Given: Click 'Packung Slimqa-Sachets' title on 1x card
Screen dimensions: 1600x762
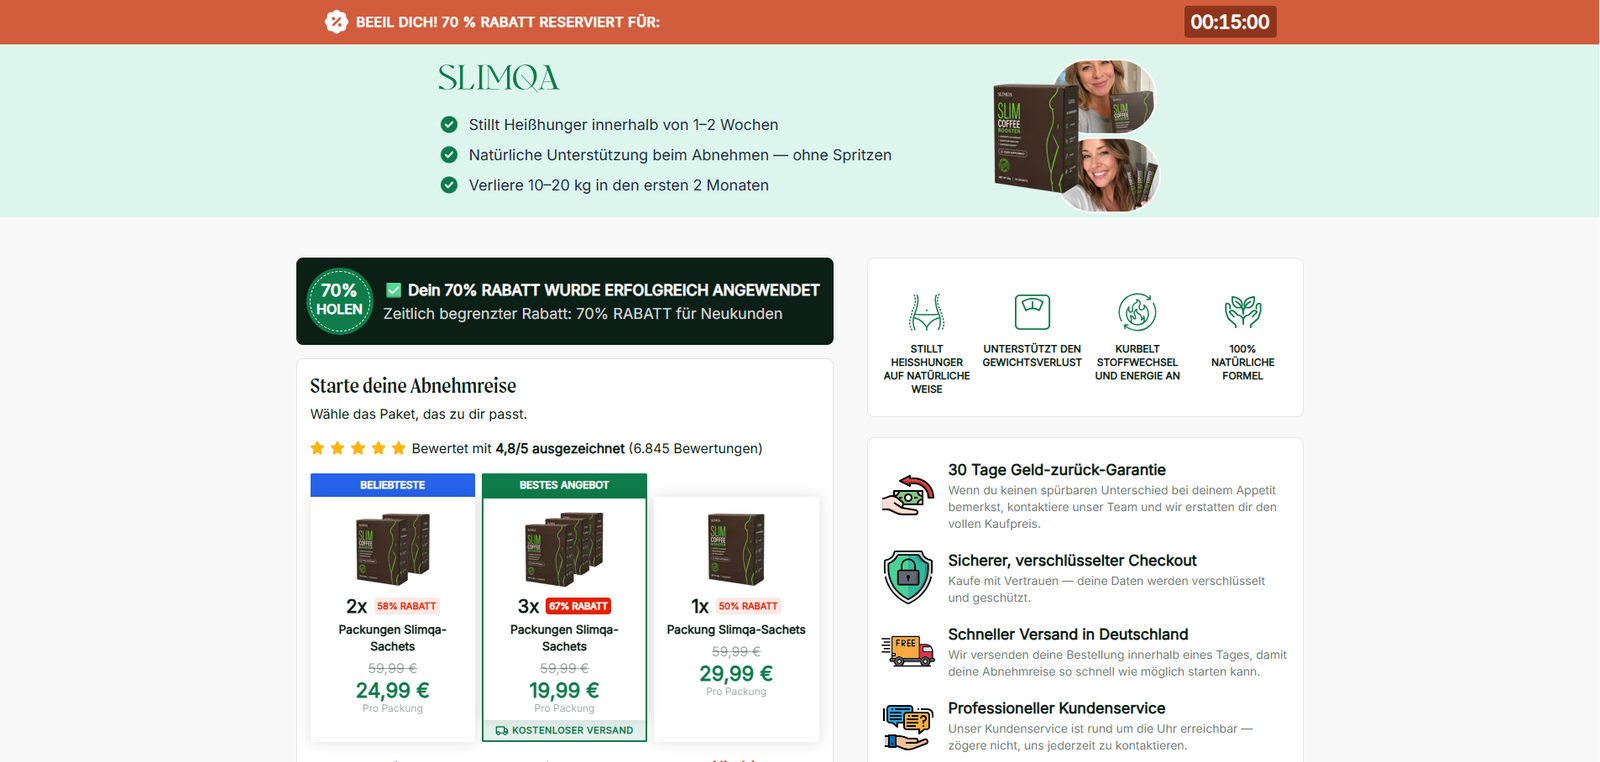Looking at the screenshot, I should [736, 630].
